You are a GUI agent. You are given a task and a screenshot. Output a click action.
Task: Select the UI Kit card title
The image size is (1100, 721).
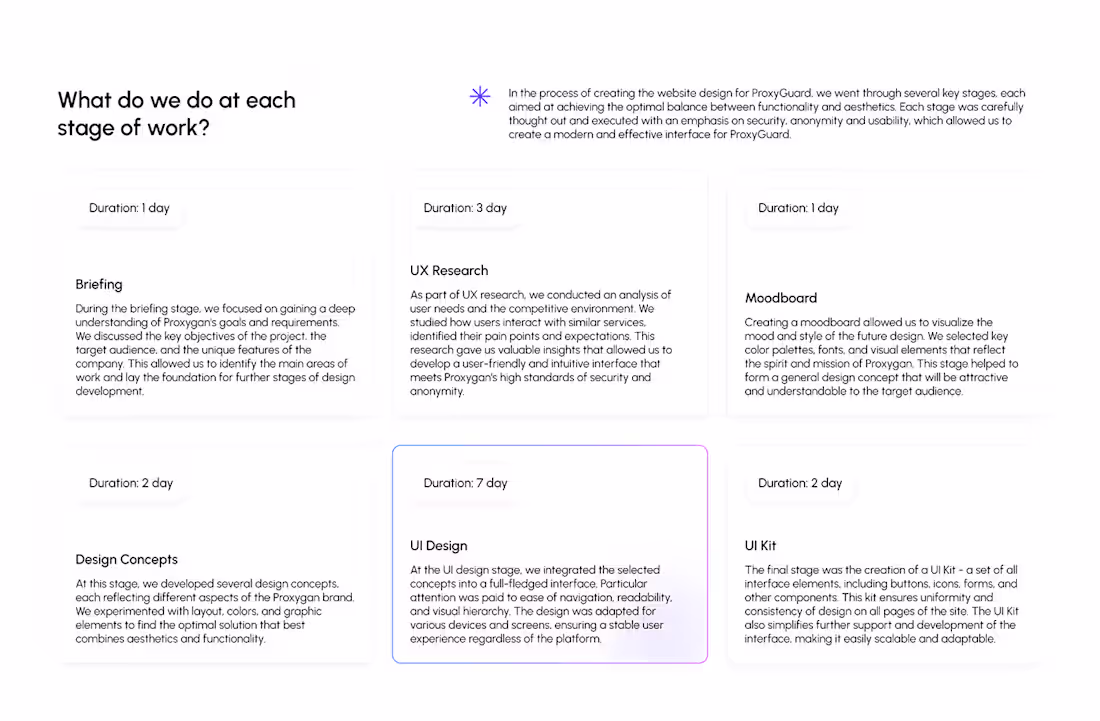click(761, 546)
